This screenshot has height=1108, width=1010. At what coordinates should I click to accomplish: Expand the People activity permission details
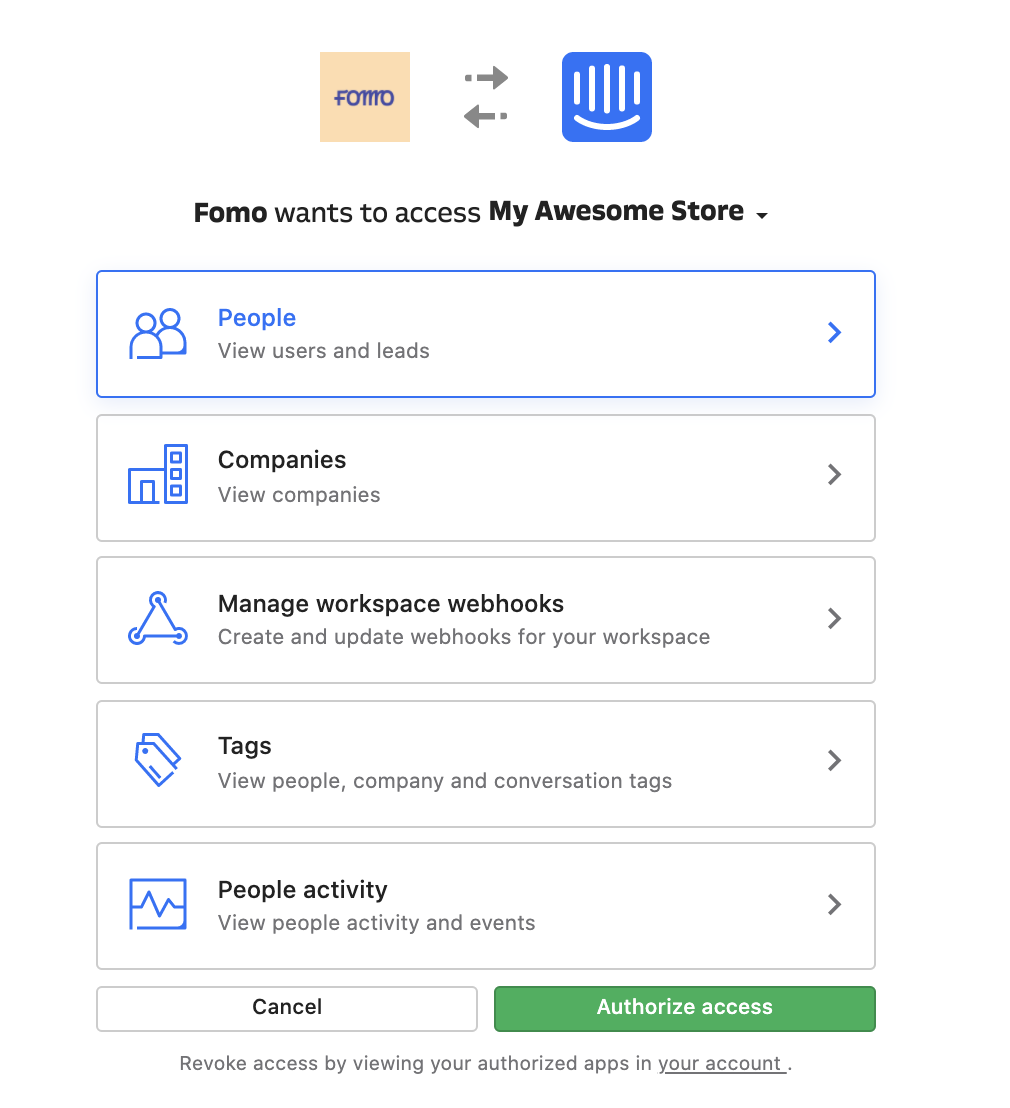coord(834,904)
